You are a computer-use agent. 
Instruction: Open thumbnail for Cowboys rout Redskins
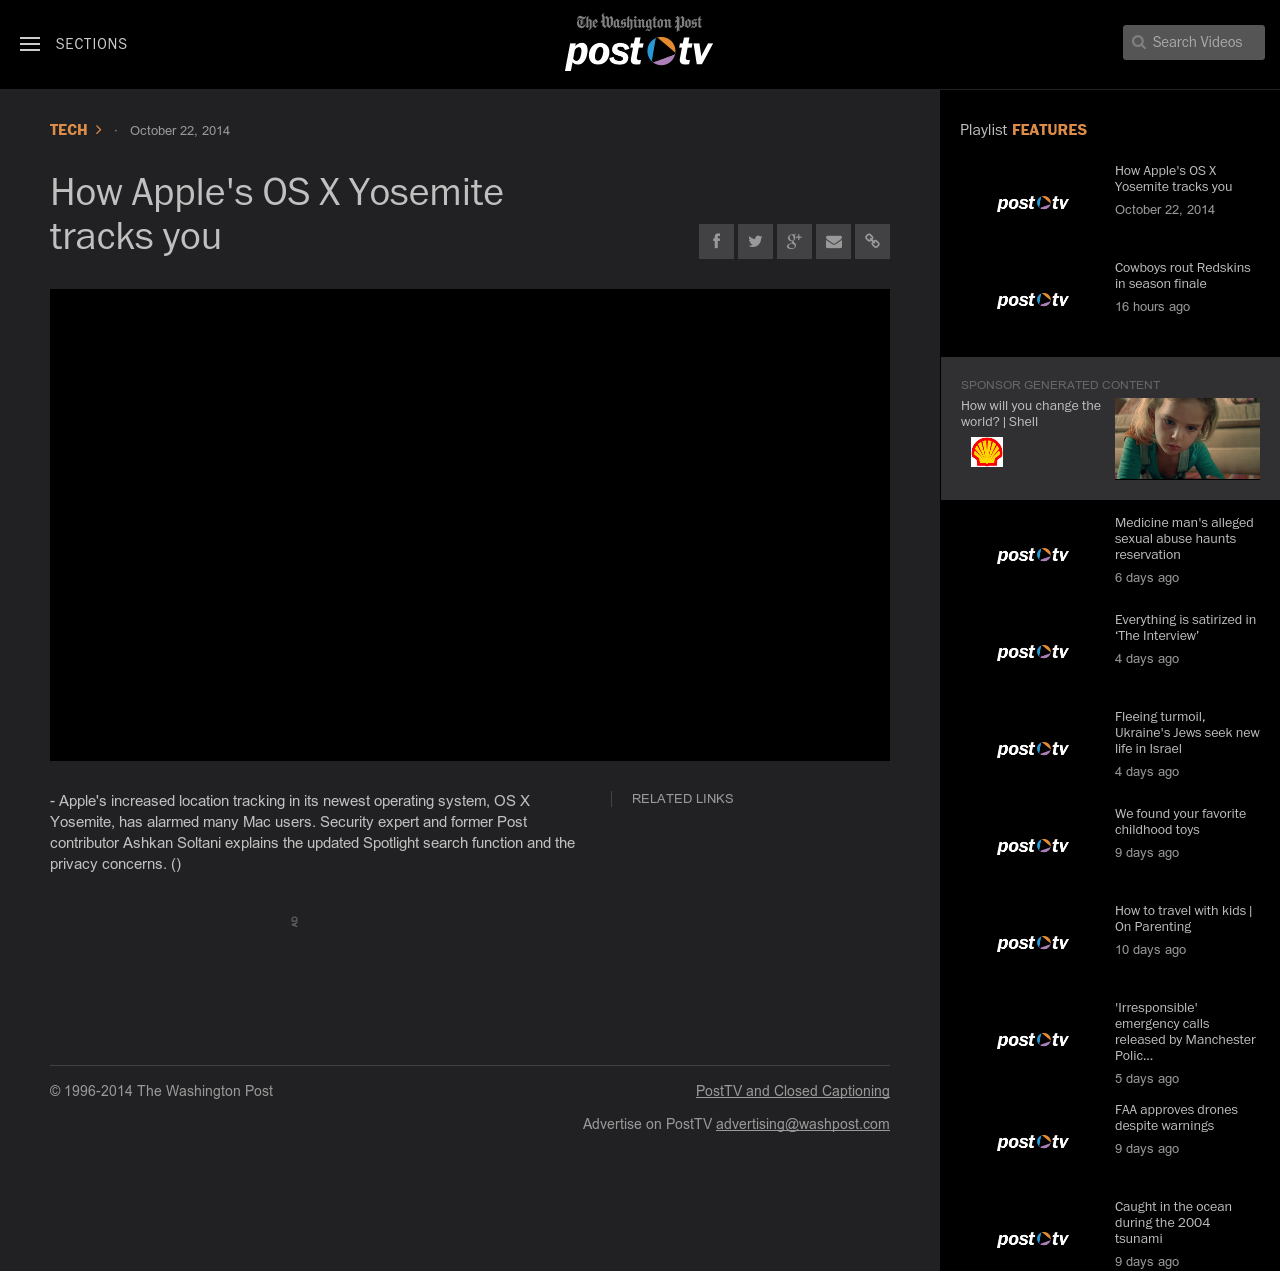pyautogui.click(x=1033, y=301)
